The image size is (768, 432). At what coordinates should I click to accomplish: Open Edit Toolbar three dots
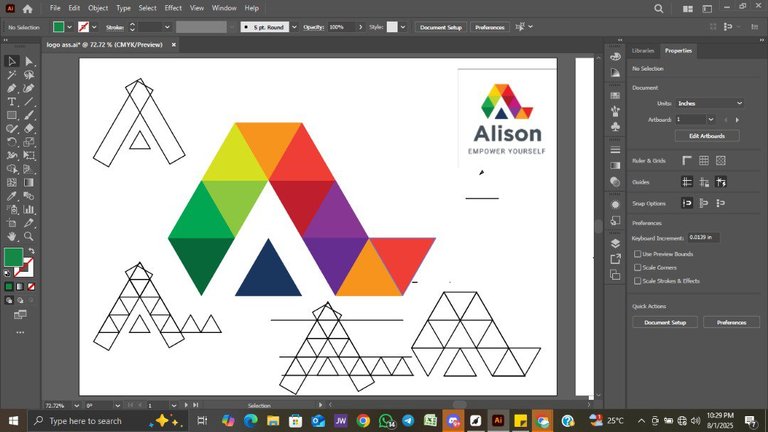point(20,333)
